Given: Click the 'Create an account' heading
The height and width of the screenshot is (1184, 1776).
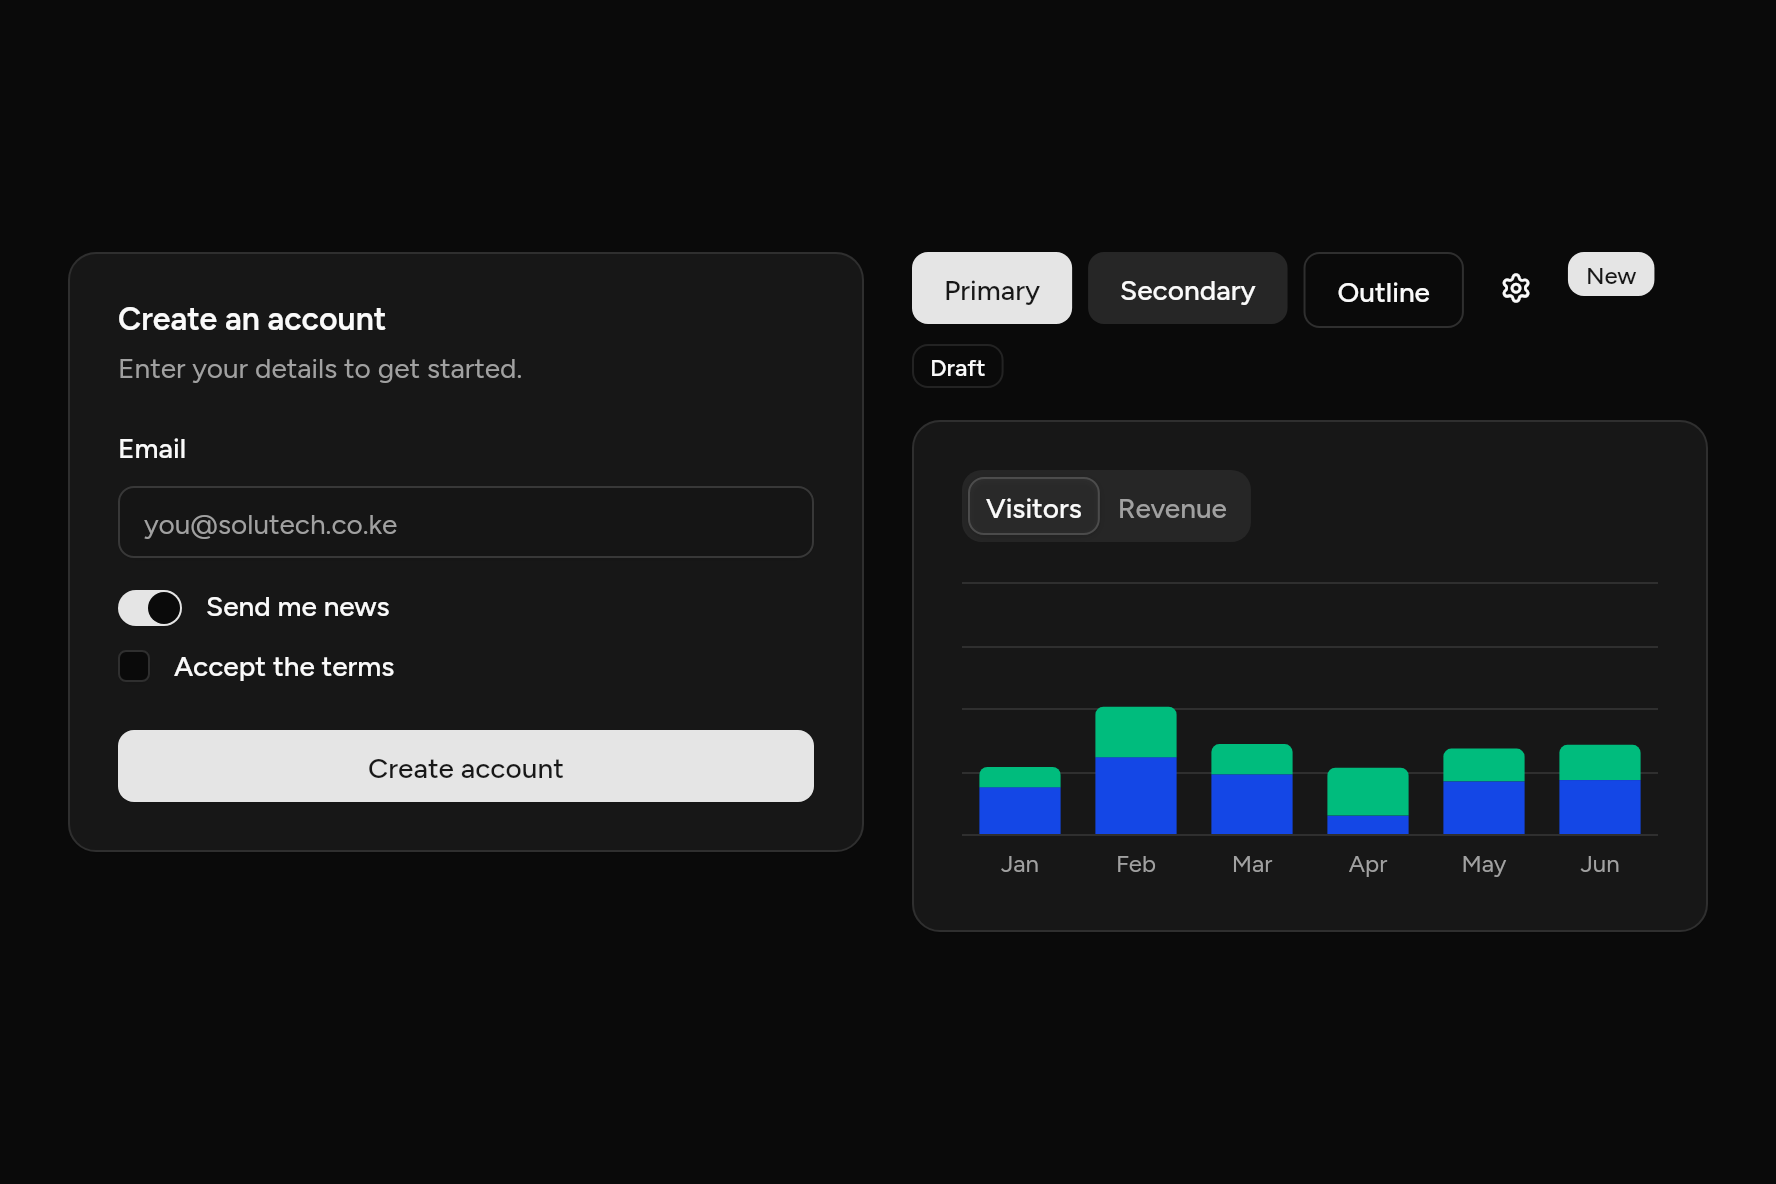Looking at the screenshot, I should pyautogui.click(x=251, y=319).
